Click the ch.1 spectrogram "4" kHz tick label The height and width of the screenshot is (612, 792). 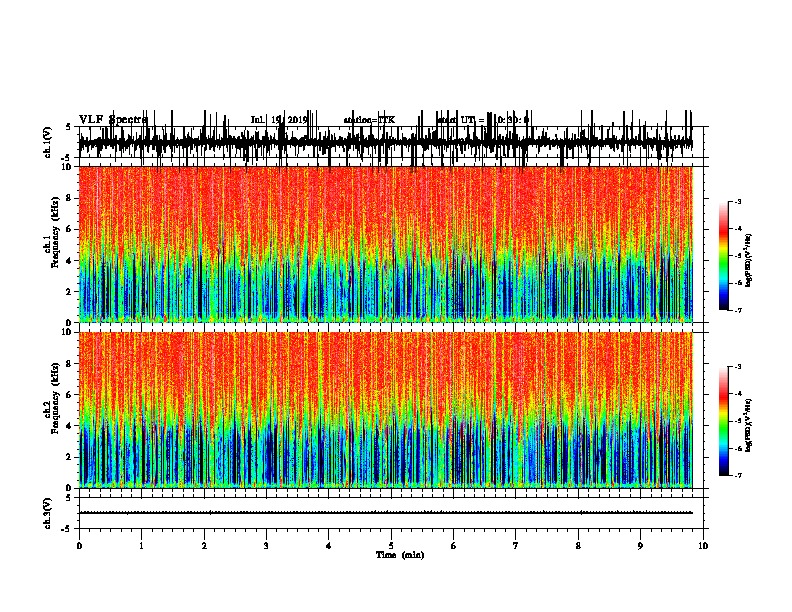click(x=70, y=261)
